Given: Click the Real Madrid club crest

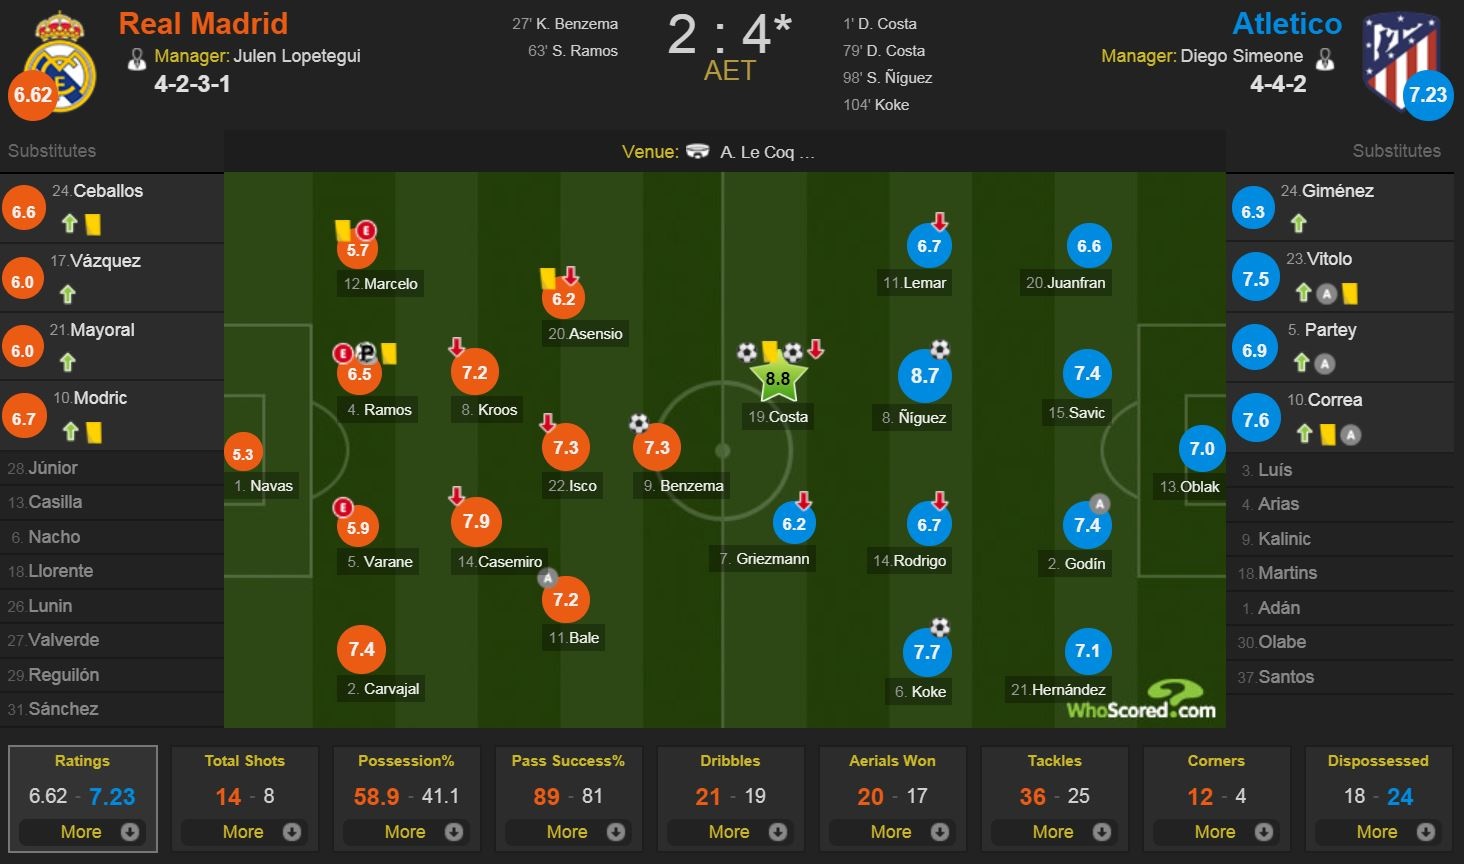Looking at the screenshot, I should 60,60.
